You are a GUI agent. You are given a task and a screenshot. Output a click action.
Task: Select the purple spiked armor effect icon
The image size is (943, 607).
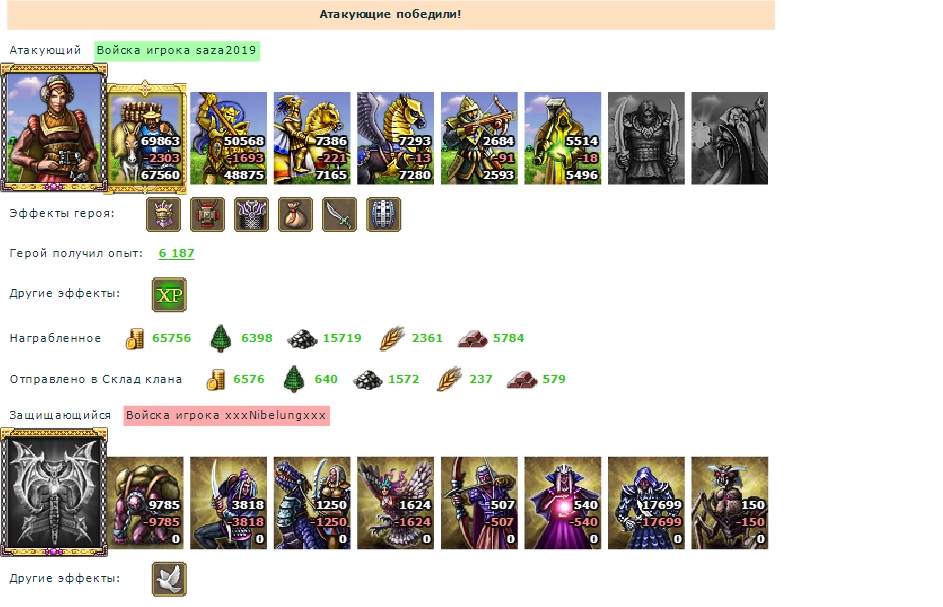pyautogui.click(x=251, y=214)
